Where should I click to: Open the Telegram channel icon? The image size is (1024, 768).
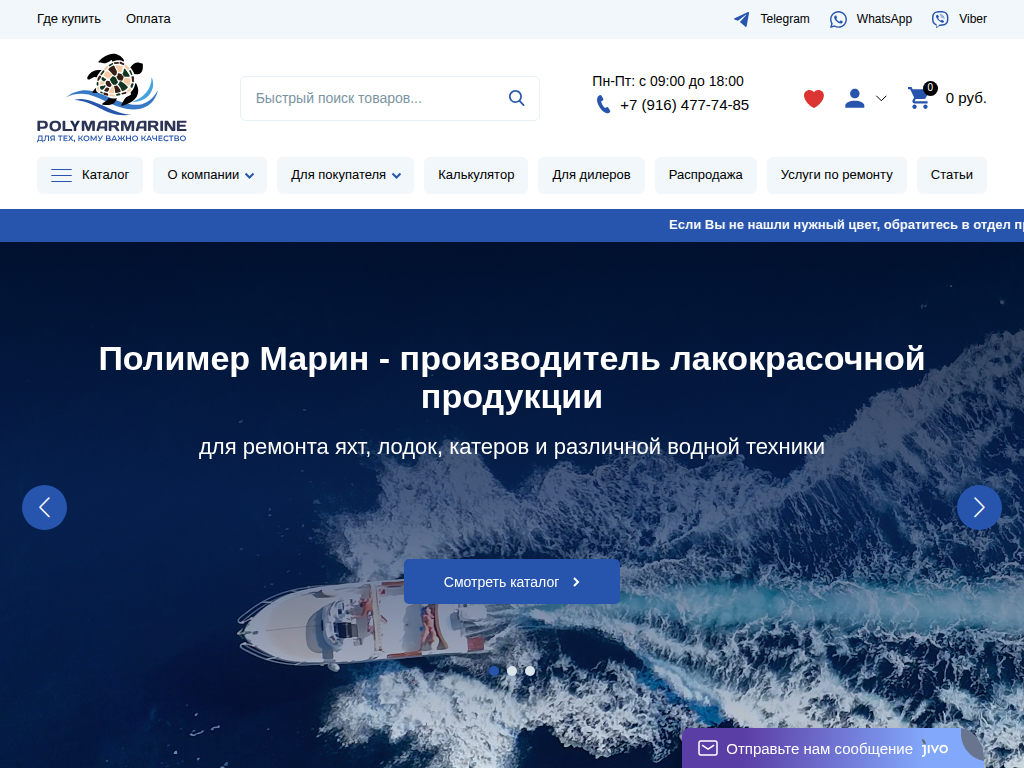click(x=741, y=18)
